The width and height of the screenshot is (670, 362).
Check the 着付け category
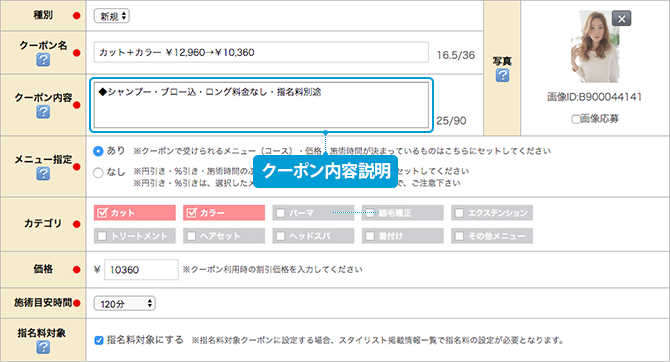tap(403, 236)
